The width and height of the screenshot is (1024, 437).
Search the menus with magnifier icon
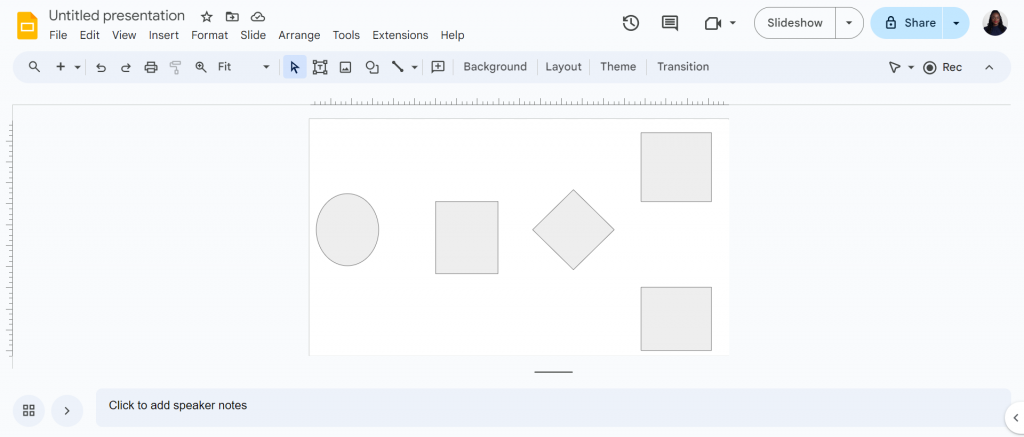point(34,67)
